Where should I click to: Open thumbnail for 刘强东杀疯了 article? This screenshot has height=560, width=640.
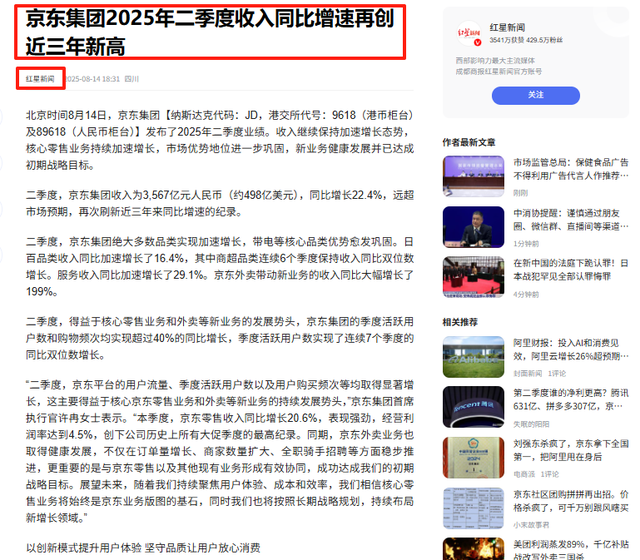[x=473, y=458]
